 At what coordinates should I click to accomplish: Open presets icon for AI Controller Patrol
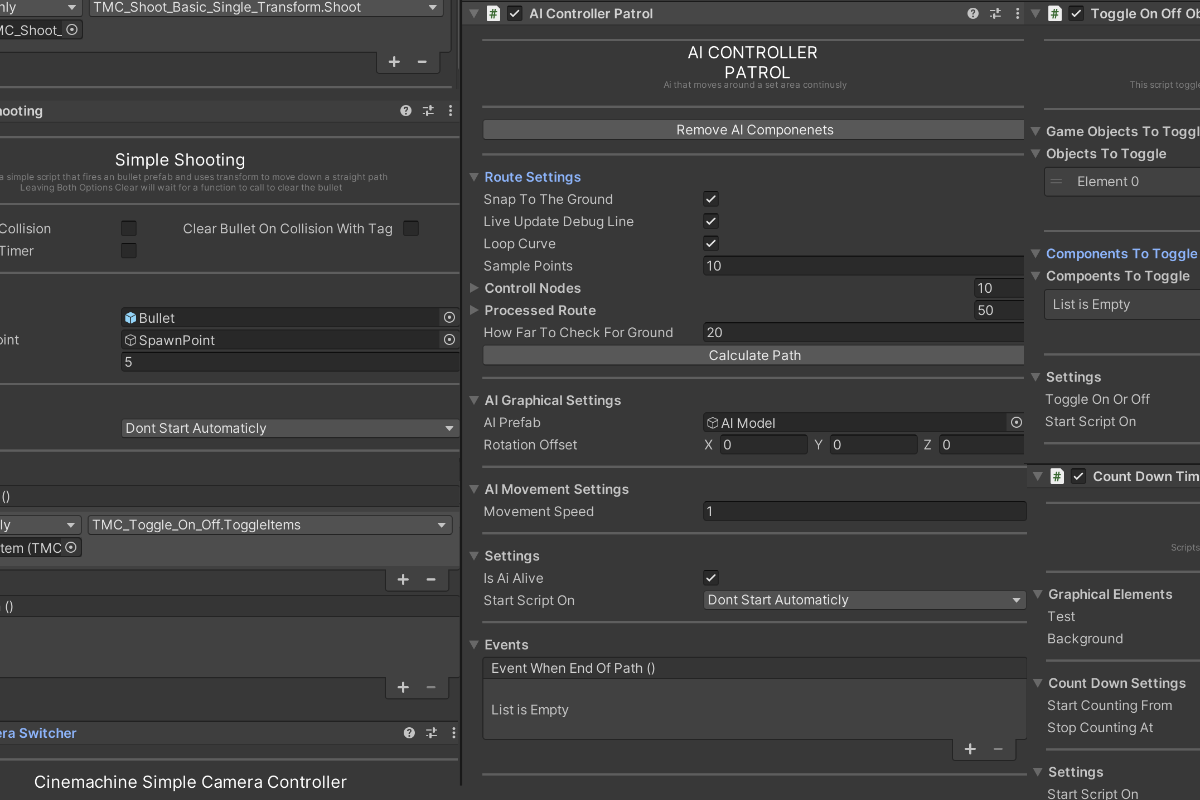pyautogui.click(x=995, y=14)
